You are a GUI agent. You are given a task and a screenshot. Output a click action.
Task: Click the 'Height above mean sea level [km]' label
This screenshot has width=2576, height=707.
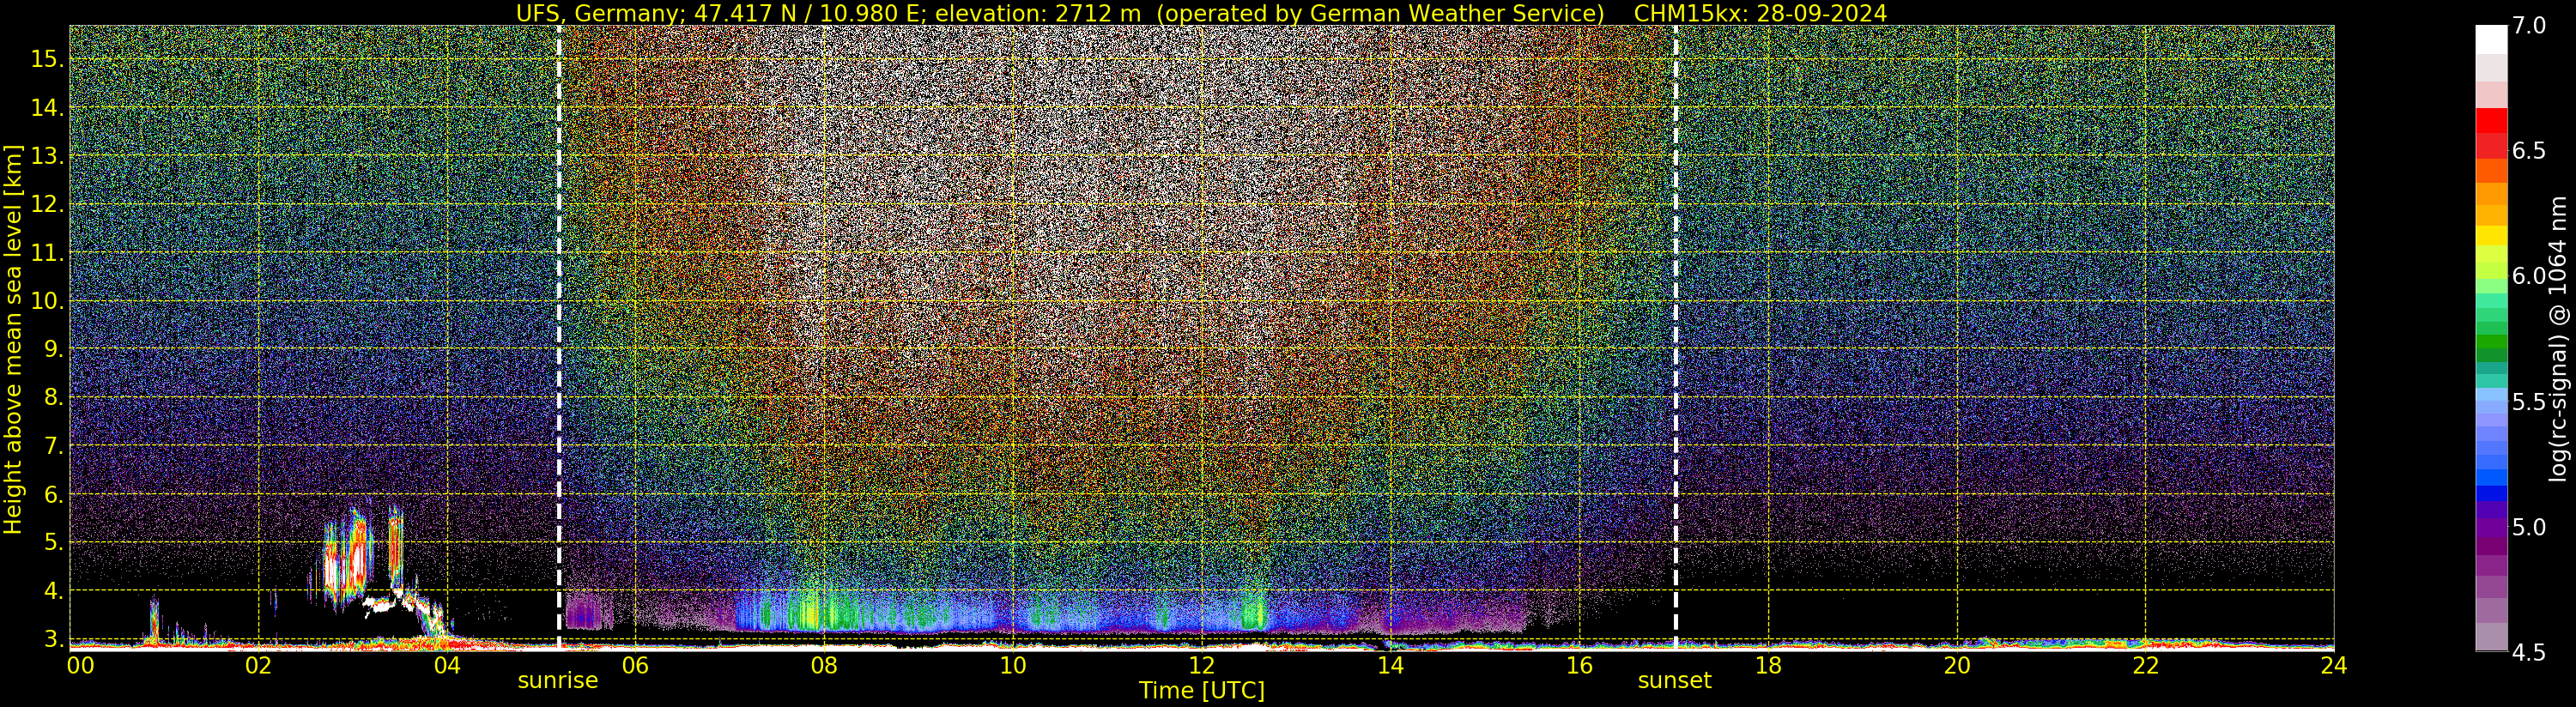(x=13, y=339)
